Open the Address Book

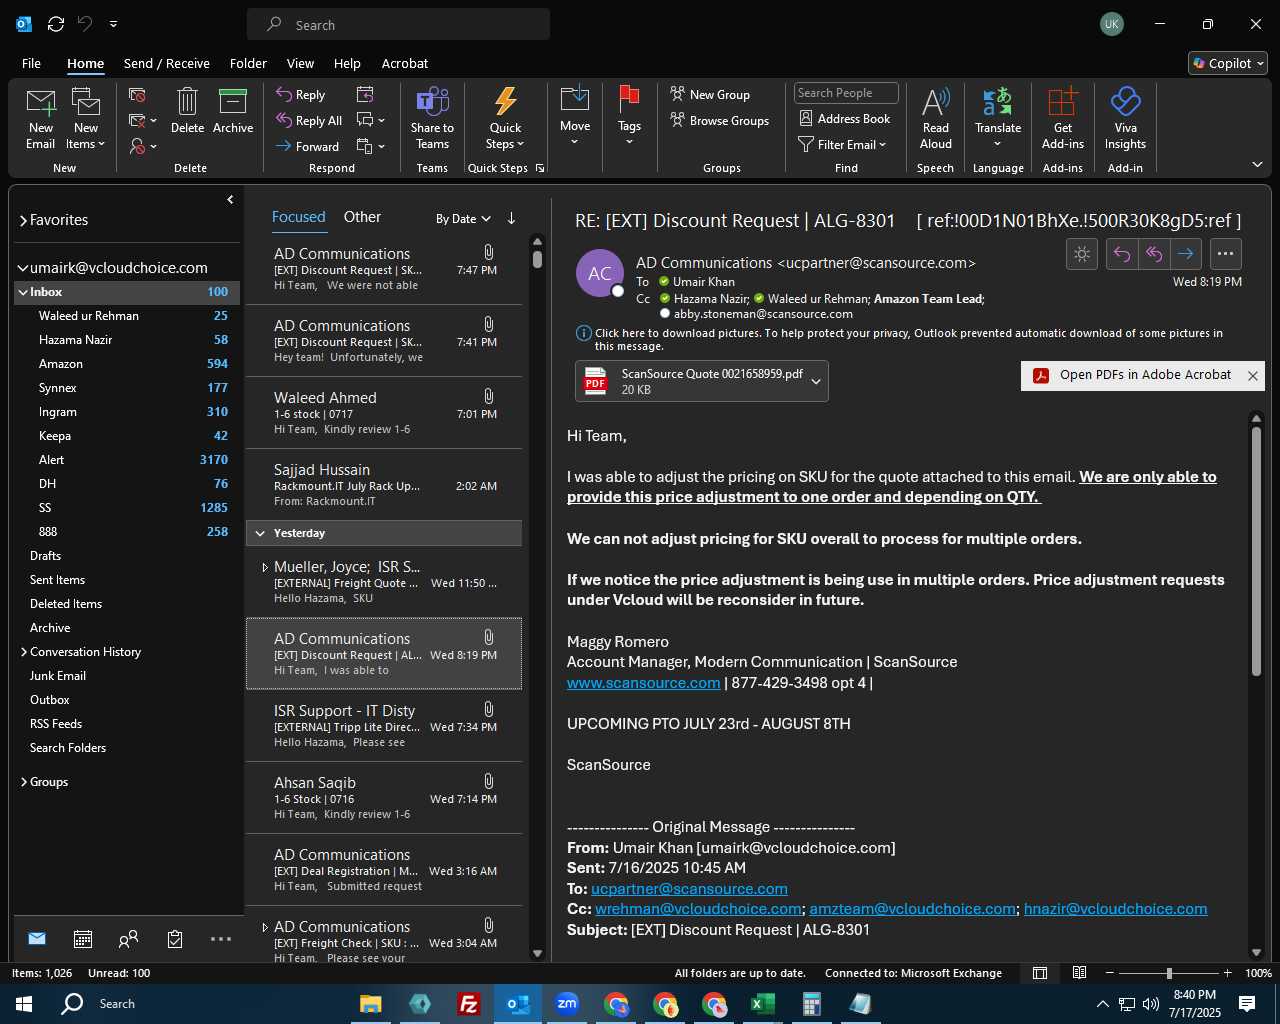(844, 118)
